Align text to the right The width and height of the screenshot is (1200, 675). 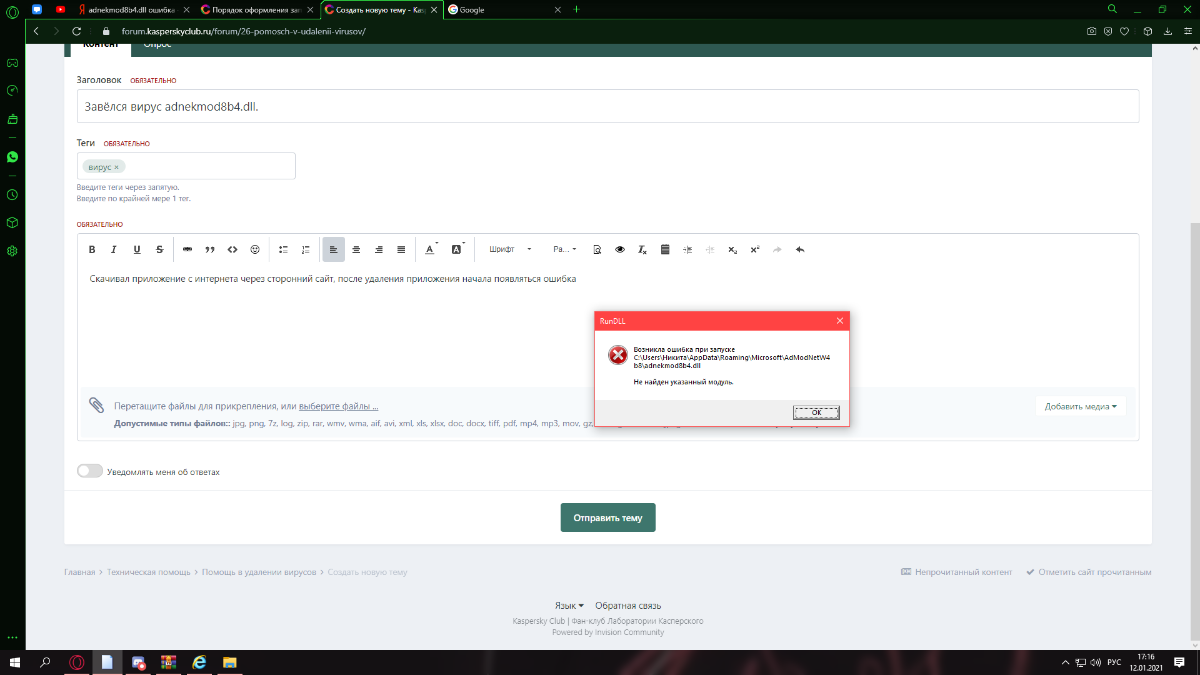tap(379, 249)
